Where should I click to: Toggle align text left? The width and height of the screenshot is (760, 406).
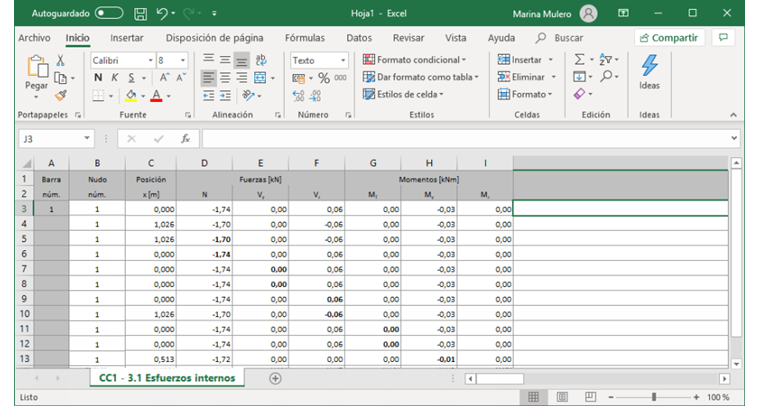208,78
